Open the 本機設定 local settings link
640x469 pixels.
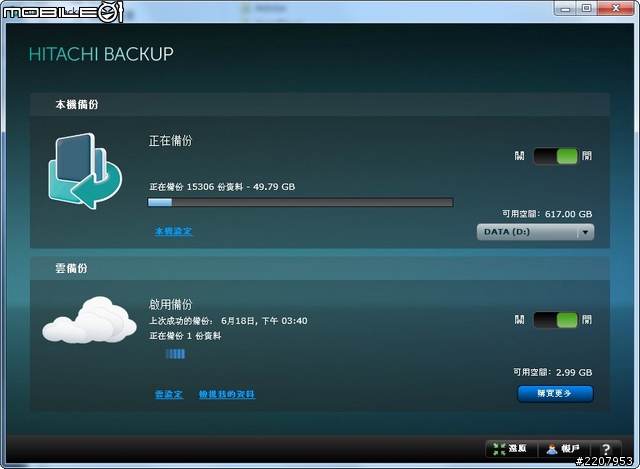[173, 231]
